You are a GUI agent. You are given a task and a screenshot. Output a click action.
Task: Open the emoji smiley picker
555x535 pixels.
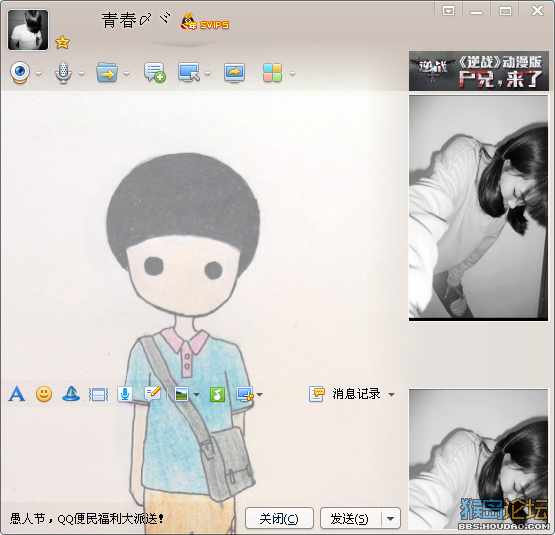pyautogui.click(x=44, y=394)
